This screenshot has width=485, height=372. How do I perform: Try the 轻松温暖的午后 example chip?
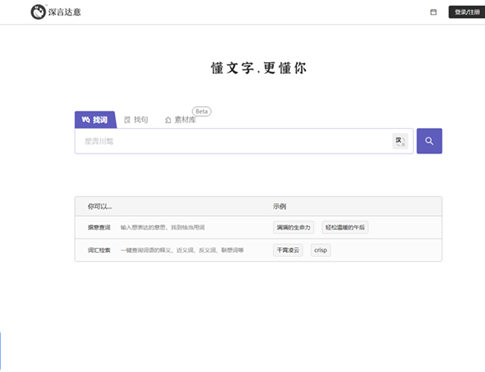pyautogui.click(x=345, y=227)
